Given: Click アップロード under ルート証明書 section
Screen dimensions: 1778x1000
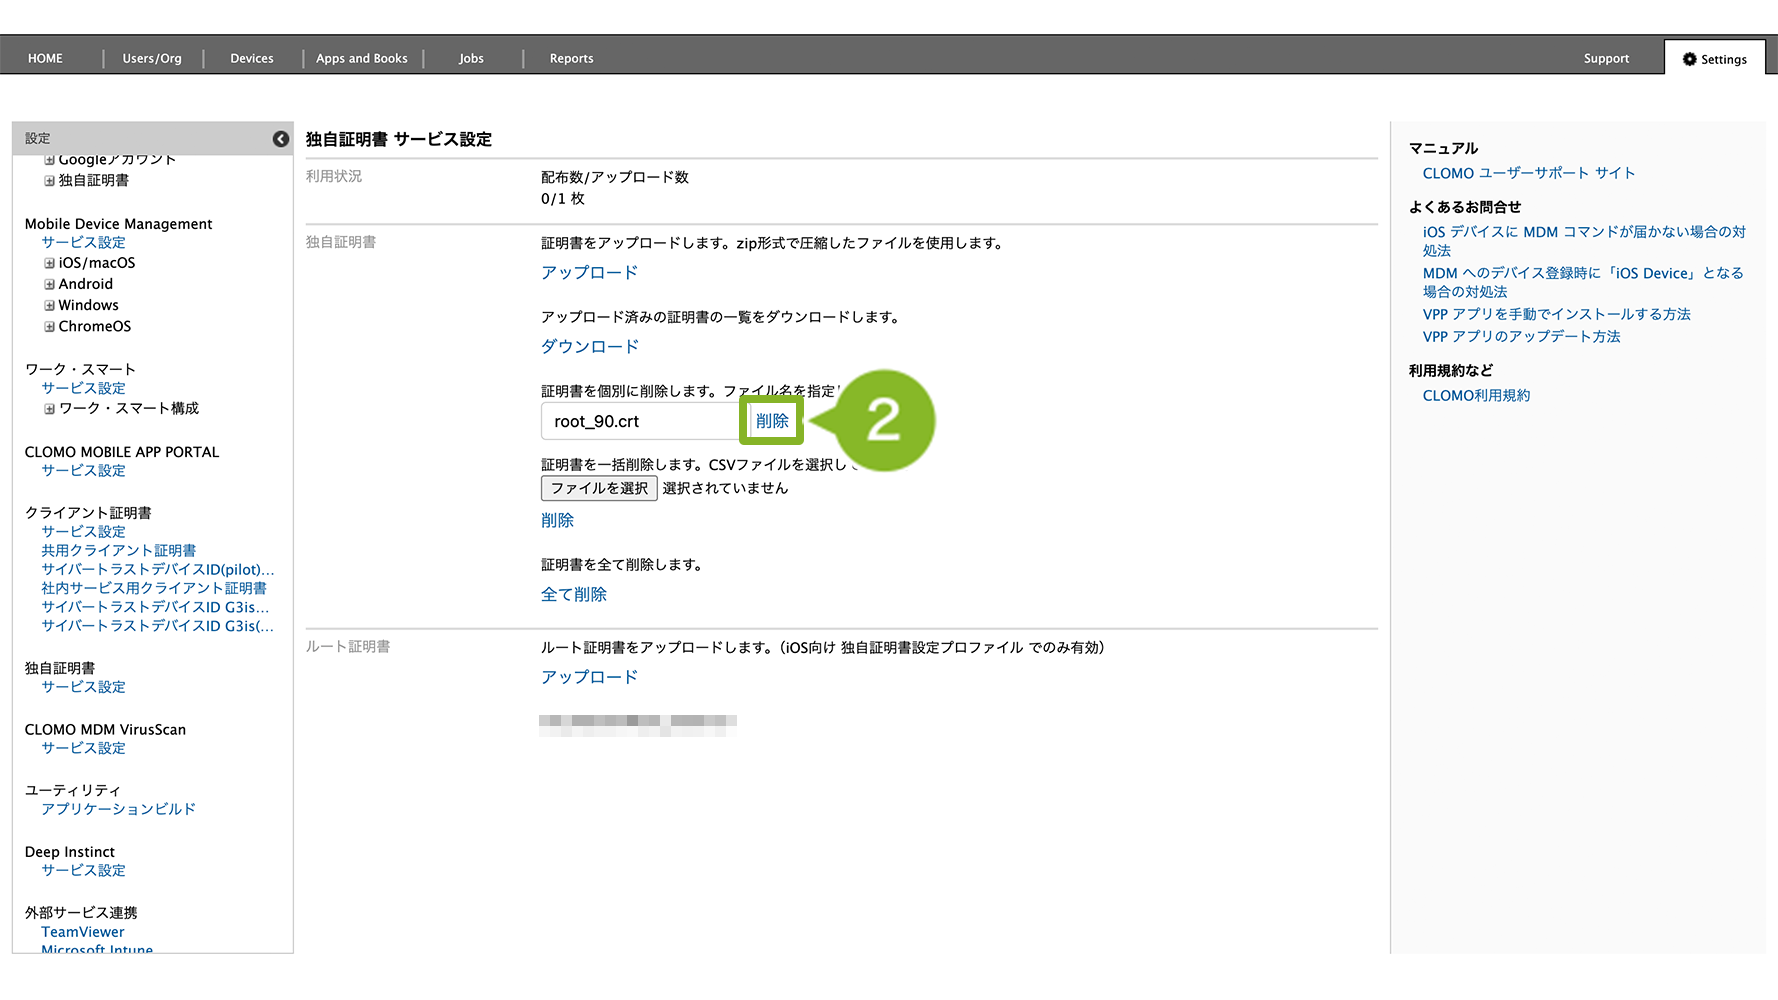Looking at the screenshot, I should [x=589, y=677].
